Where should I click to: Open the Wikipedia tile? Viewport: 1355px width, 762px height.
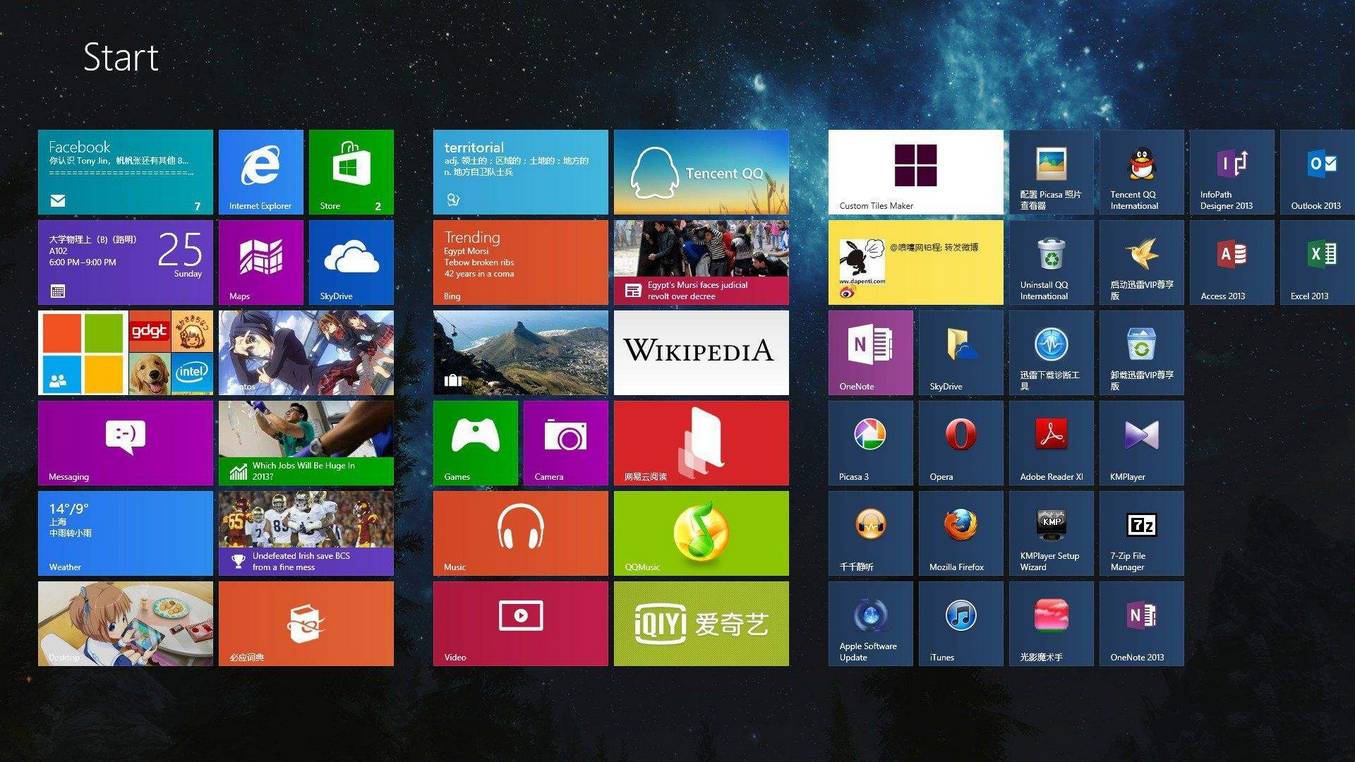[x=700, y=352]
